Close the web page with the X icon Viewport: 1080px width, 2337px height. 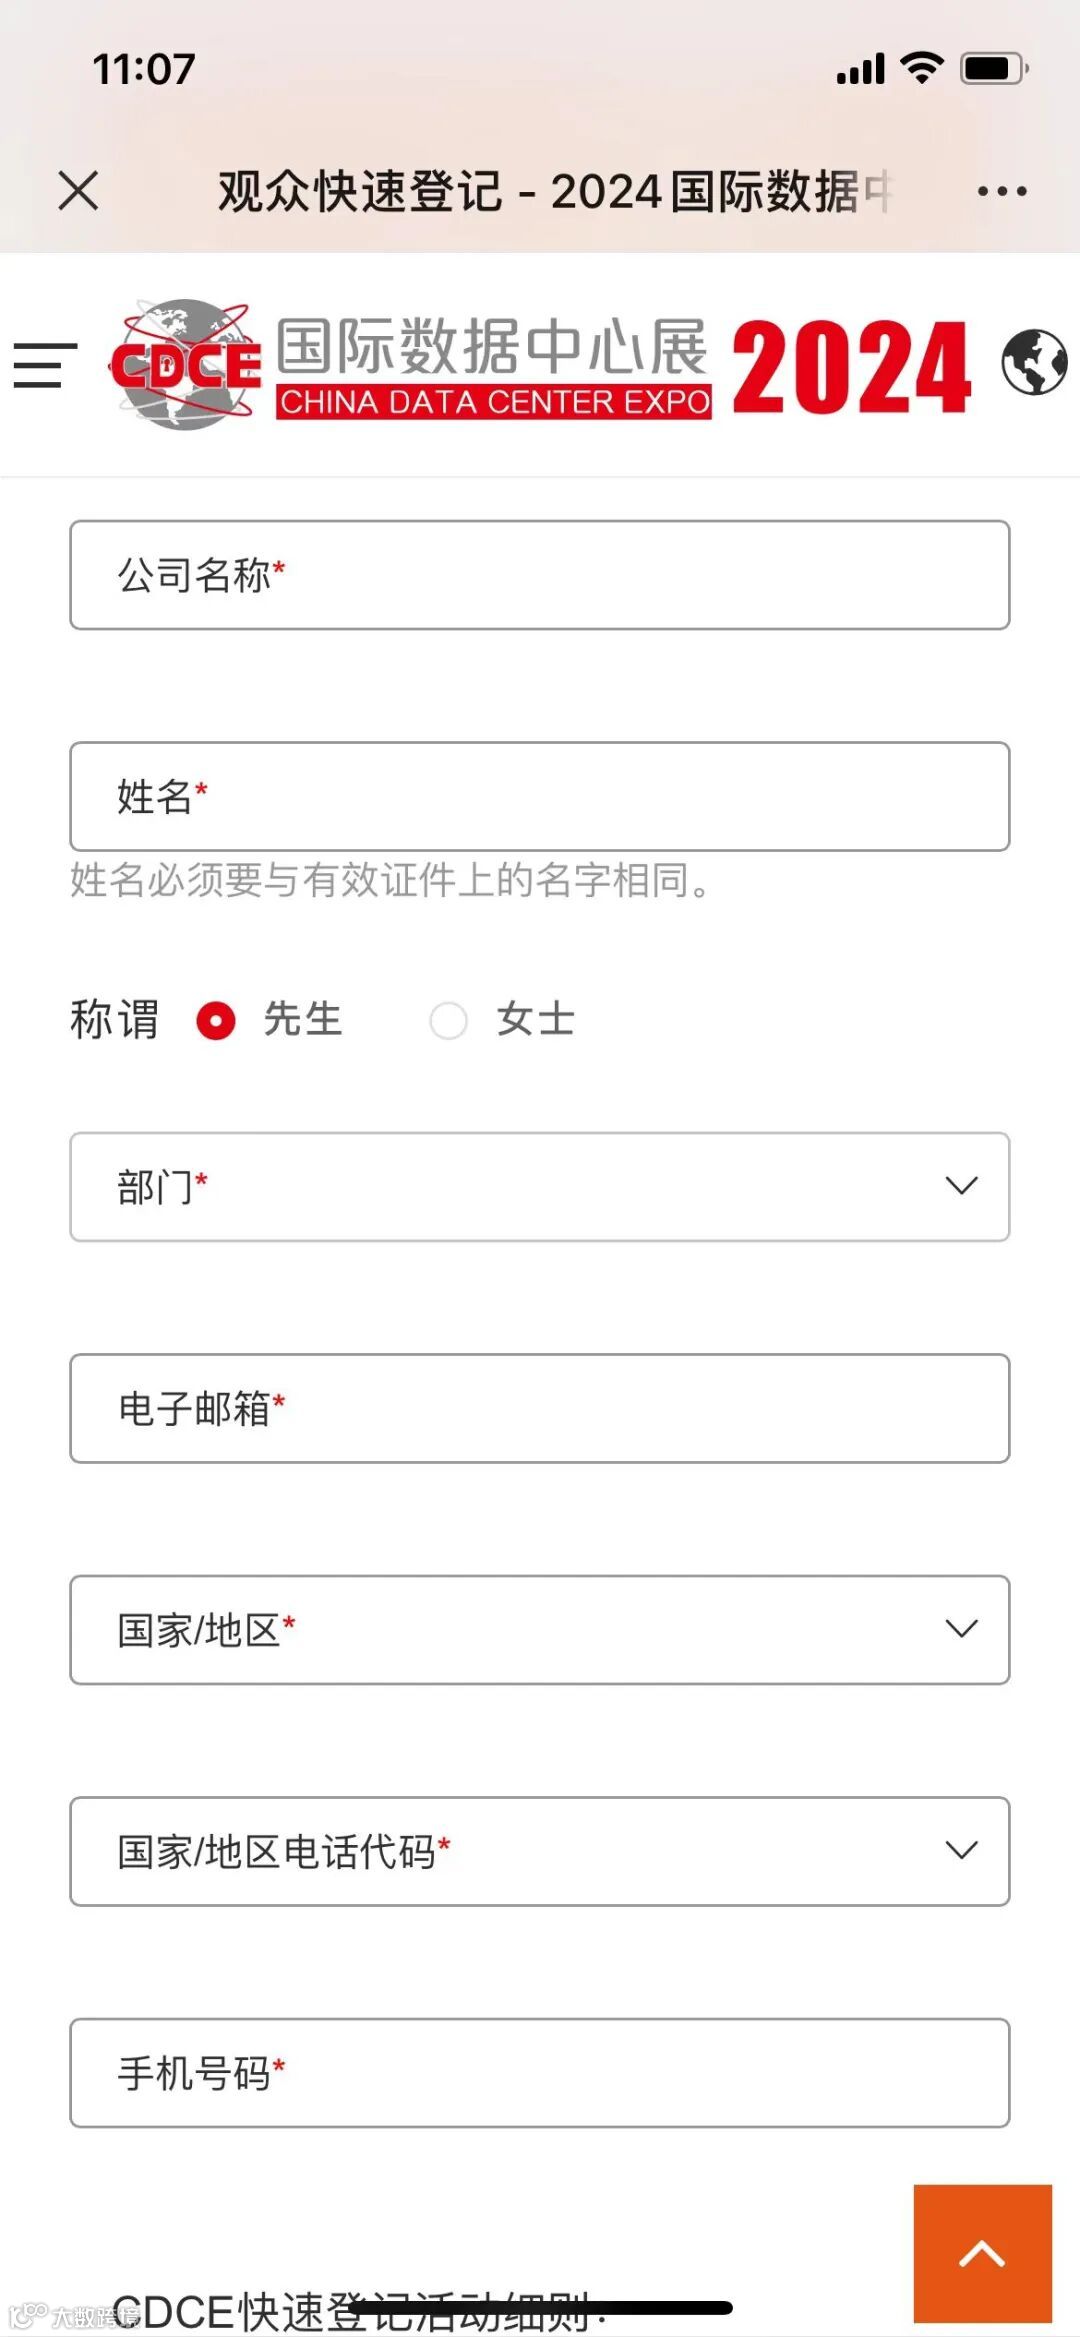coord(78,190)
